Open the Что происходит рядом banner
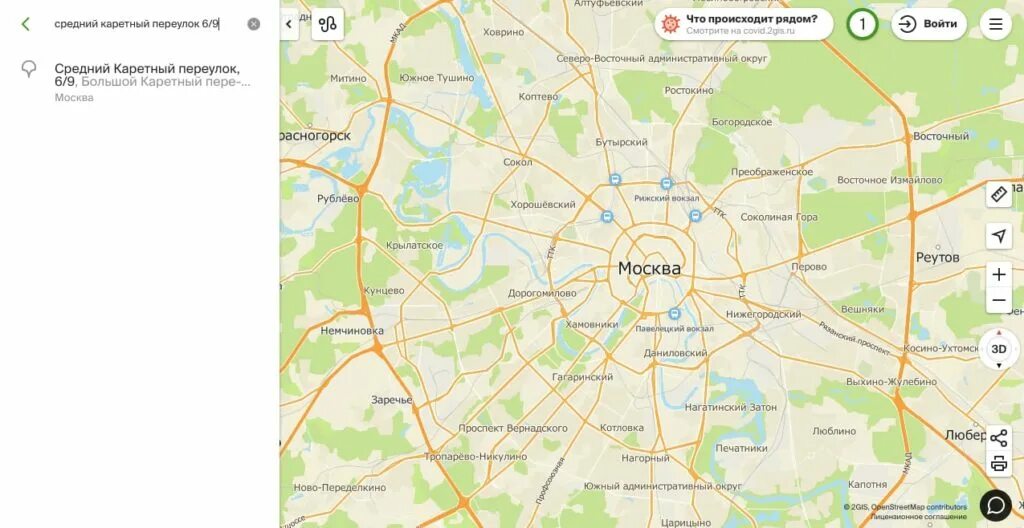This screenshot has width=1024, height=528. click(x=744, y=24)
